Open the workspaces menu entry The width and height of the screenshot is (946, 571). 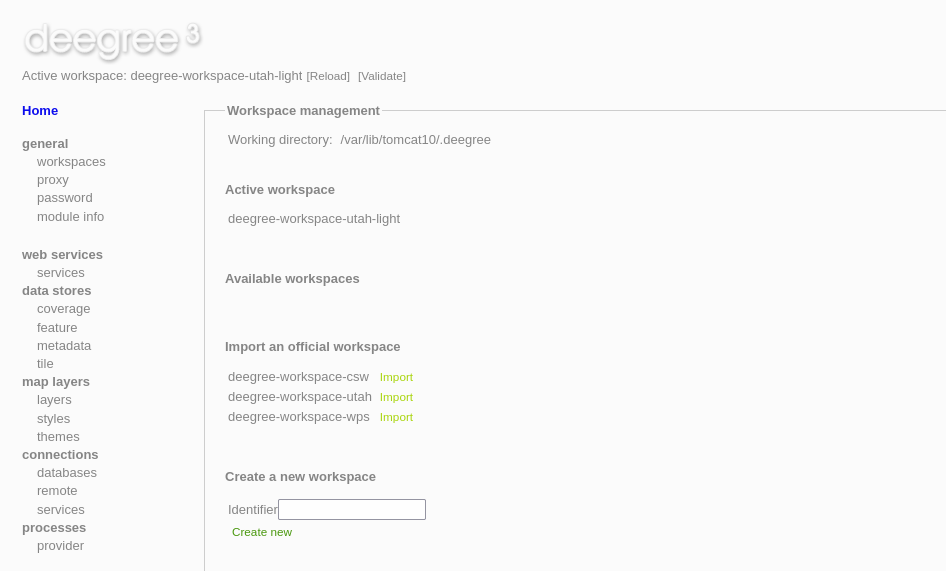pos(71,162)
